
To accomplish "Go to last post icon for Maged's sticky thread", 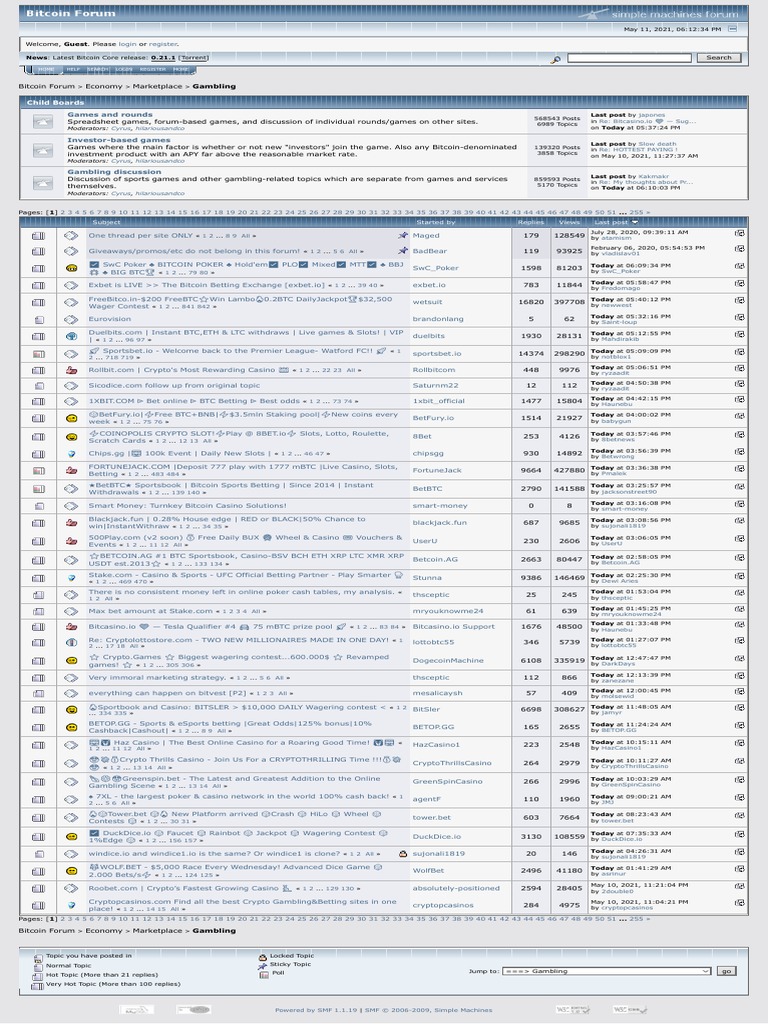I will pos(739,233).
